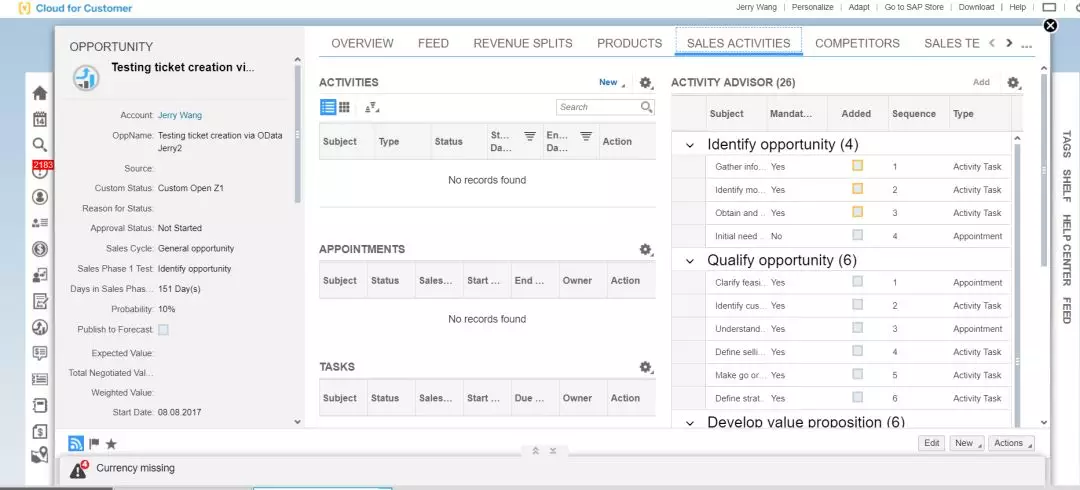Select the Sales Activities tab
Screen dimensions: 1080x490
(x=738, y=43)
